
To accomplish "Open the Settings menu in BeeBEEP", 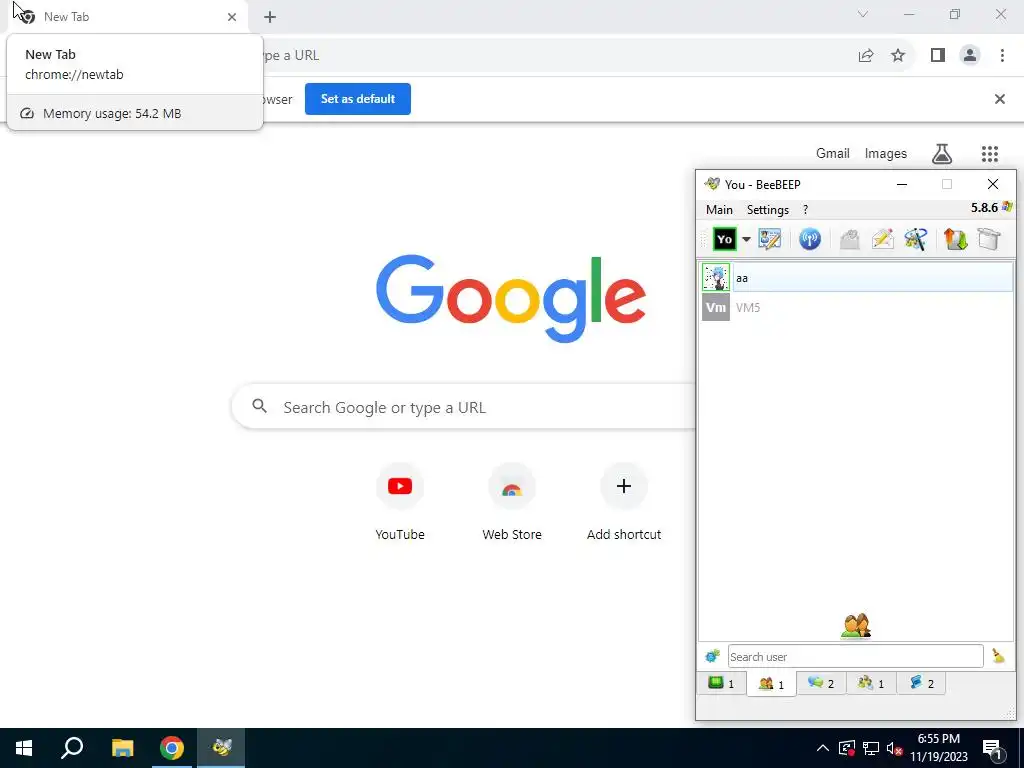I will click(x=767, y=210).
